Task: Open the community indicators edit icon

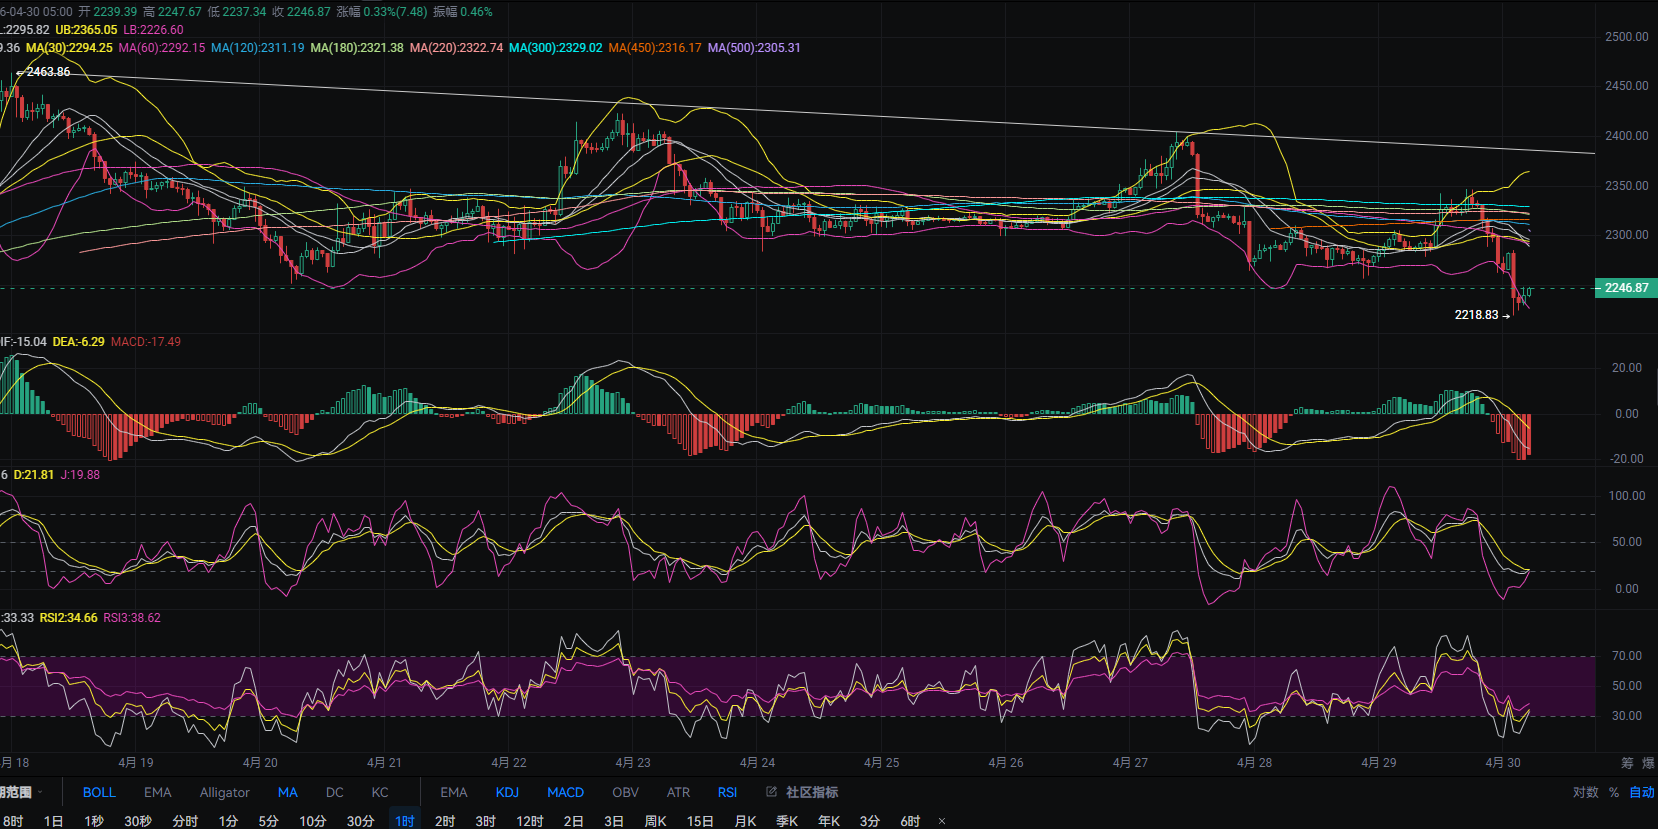Action: coord(771,792)
